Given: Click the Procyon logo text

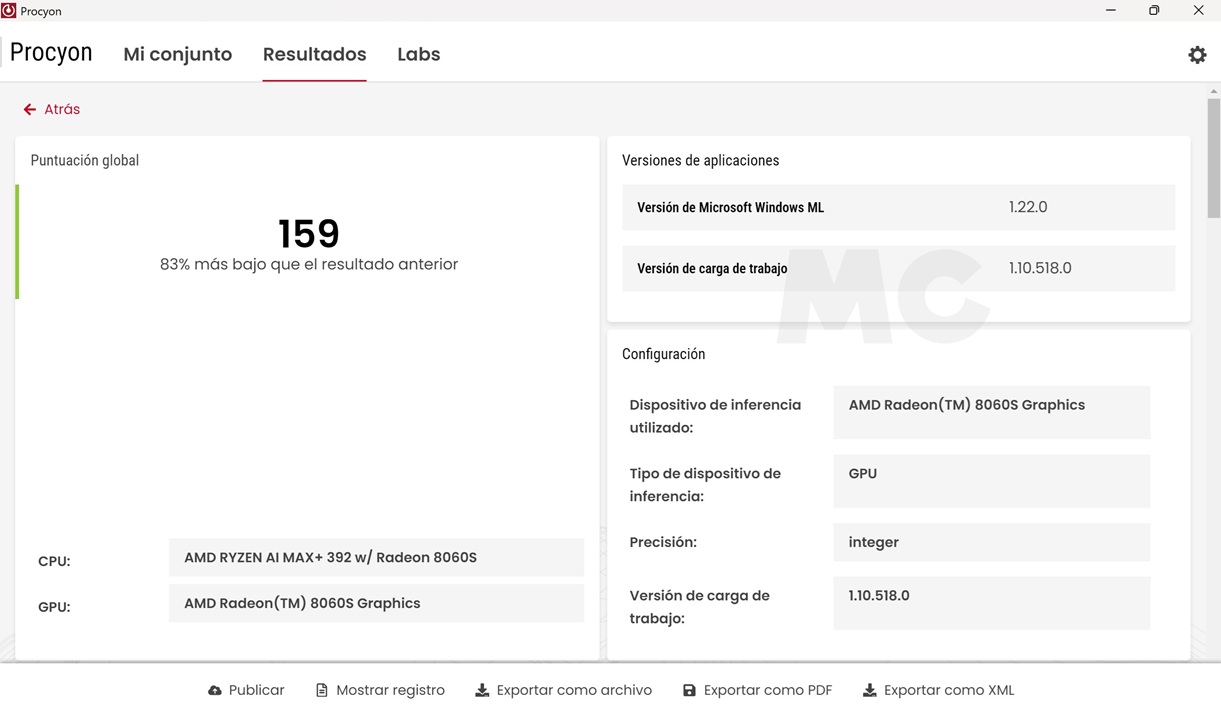Looking at the screenshot, I should [x=51, y=53].
